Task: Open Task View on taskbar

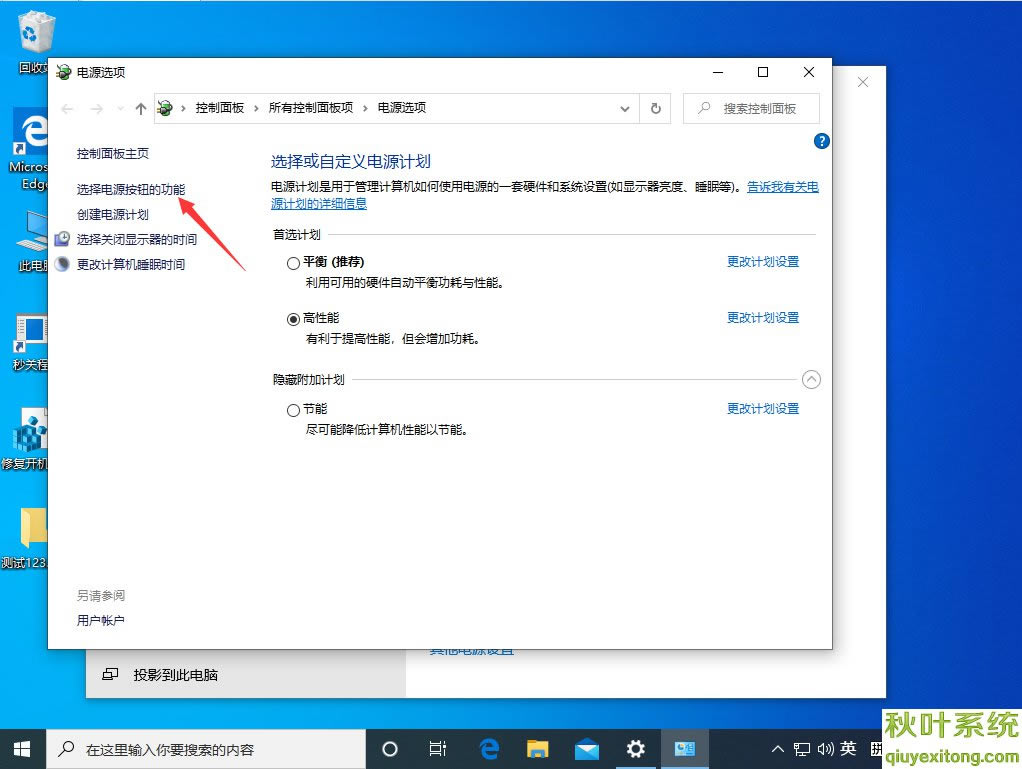Action: coord(438,749)
